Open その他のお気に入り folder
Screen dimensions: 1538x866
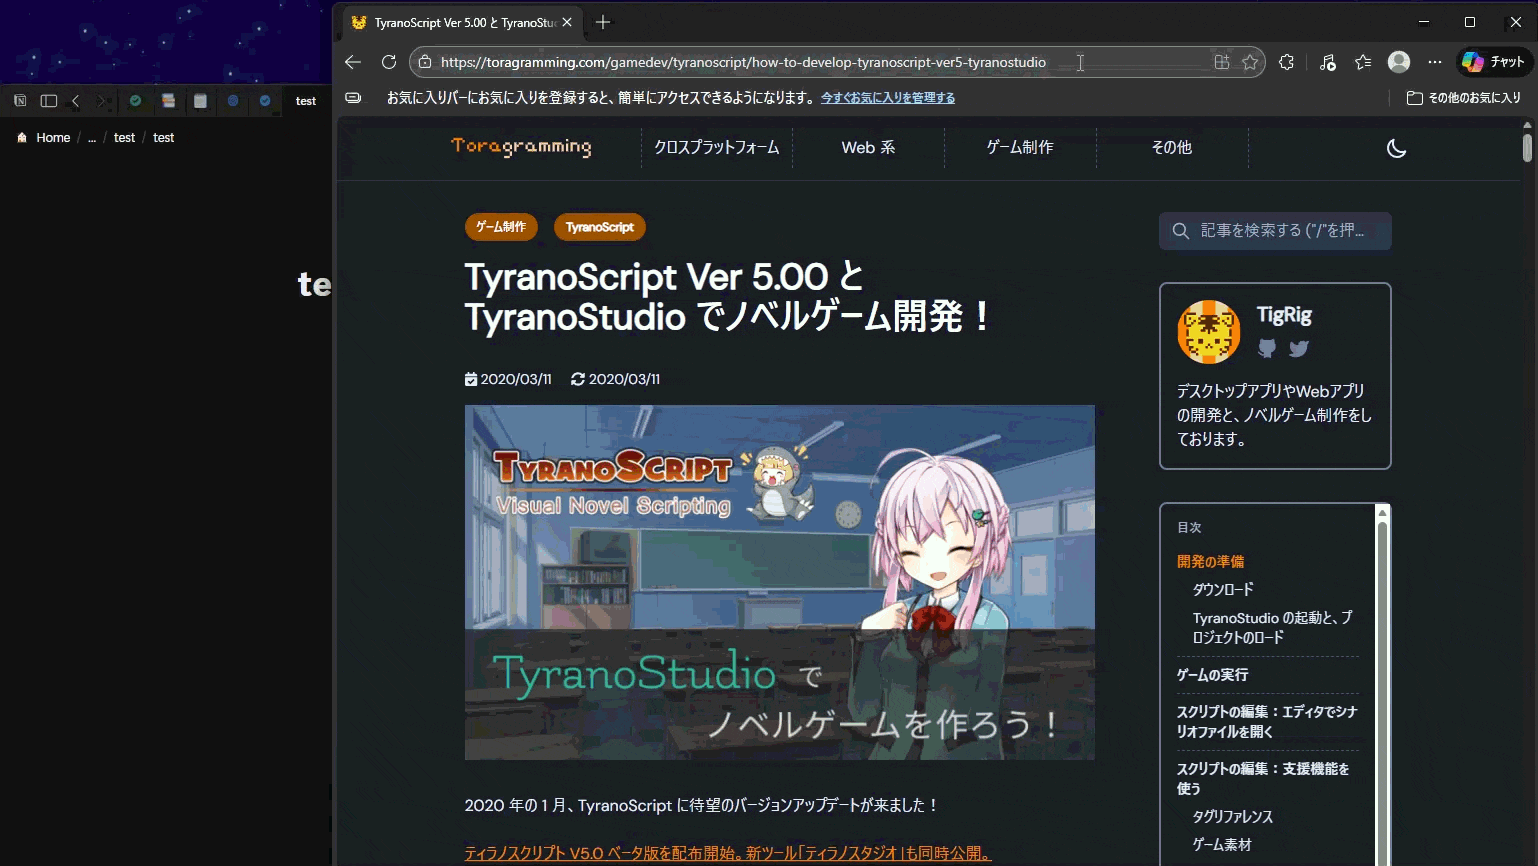1464,98
